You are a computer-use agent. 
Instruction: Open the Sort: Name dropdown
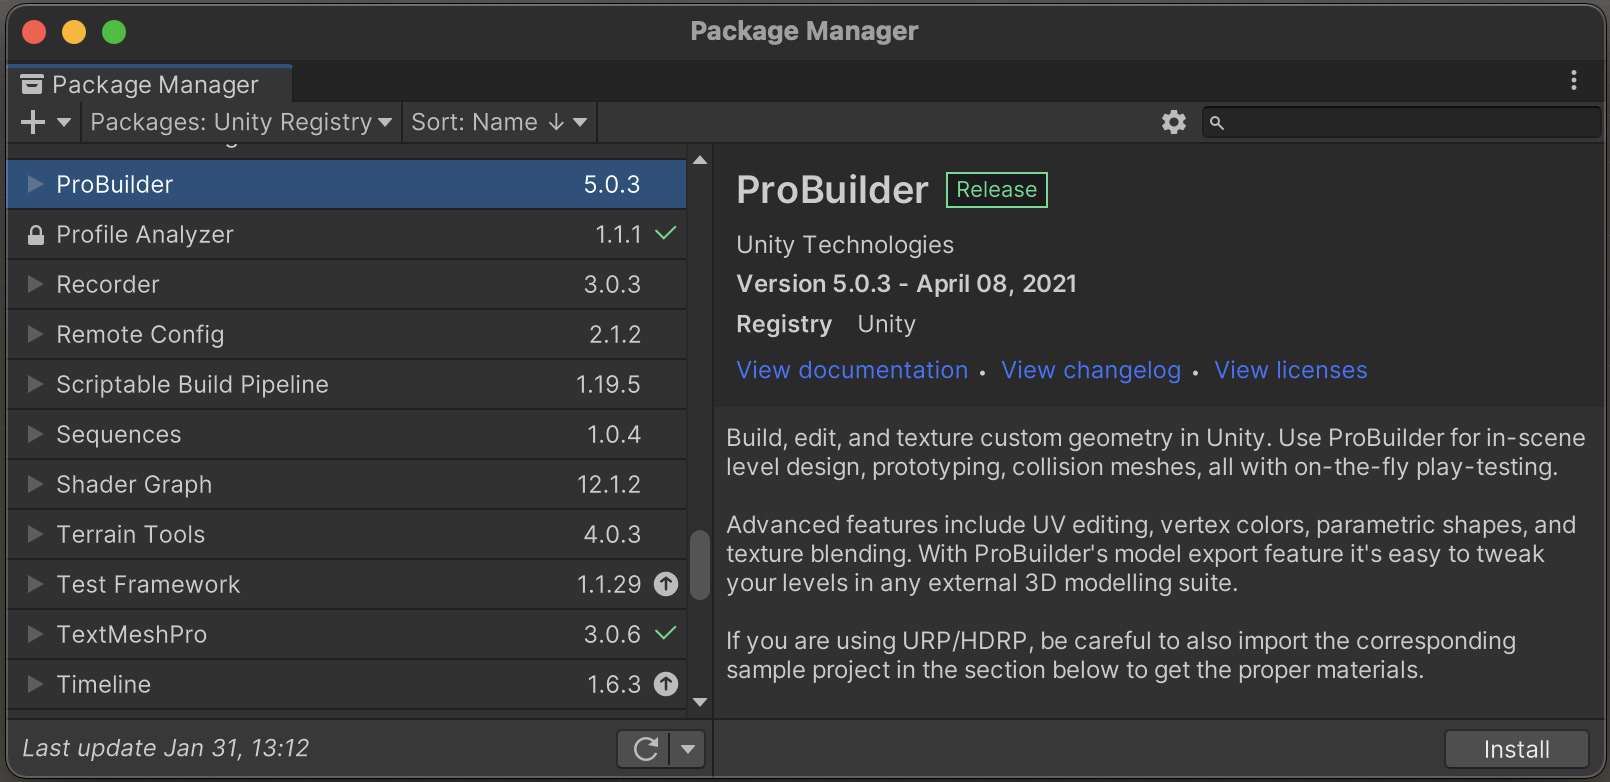click(x=498, y=122)
